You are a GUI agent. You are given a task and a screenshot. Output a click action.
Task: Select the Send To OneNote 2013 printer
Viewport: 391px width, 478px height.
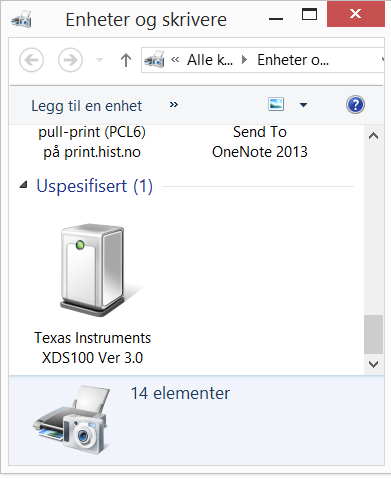click(260, 142)
